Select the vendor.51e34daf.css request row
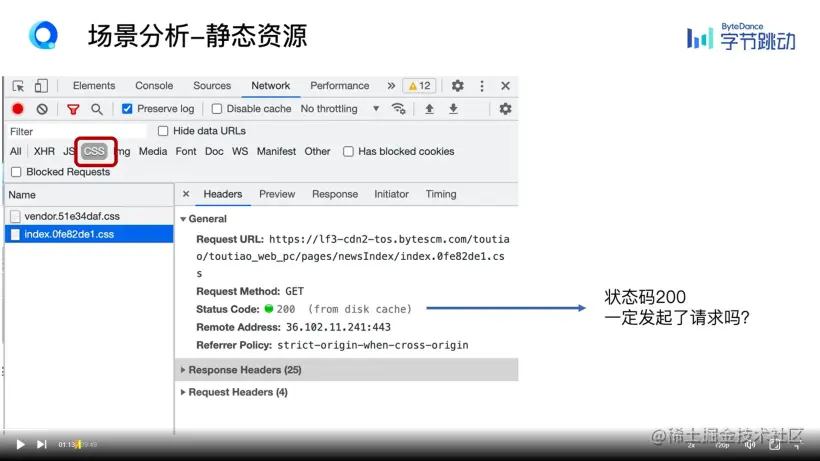 (89, 216)
